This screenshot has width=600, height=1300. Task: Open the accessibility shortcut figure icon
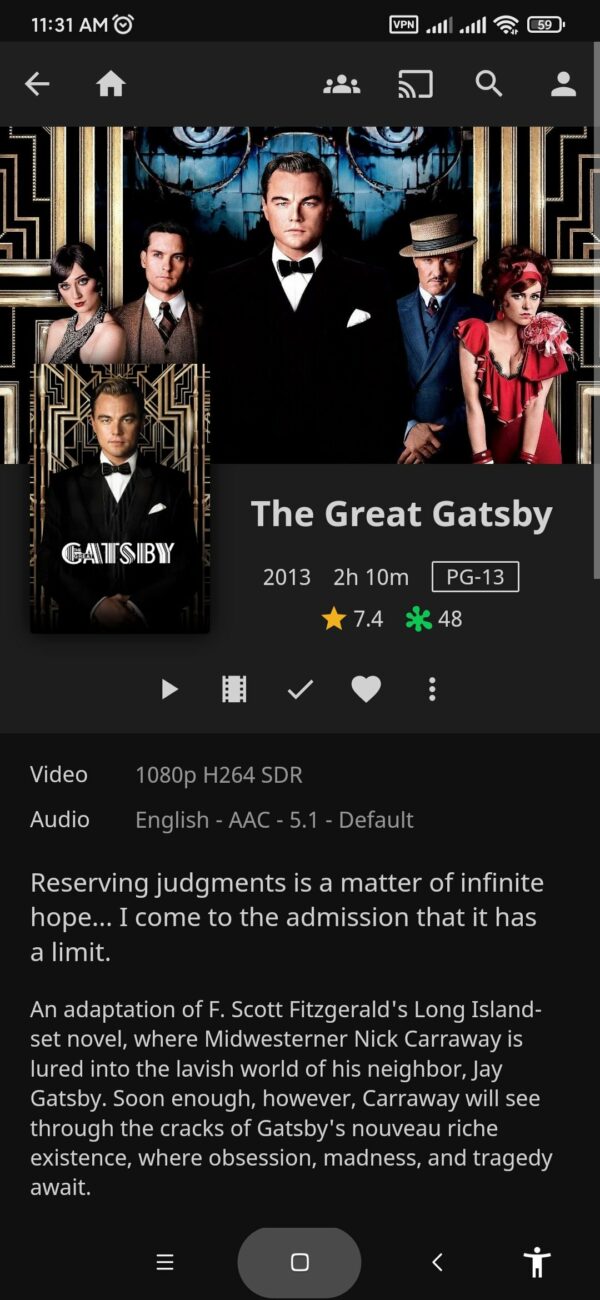537,1262
